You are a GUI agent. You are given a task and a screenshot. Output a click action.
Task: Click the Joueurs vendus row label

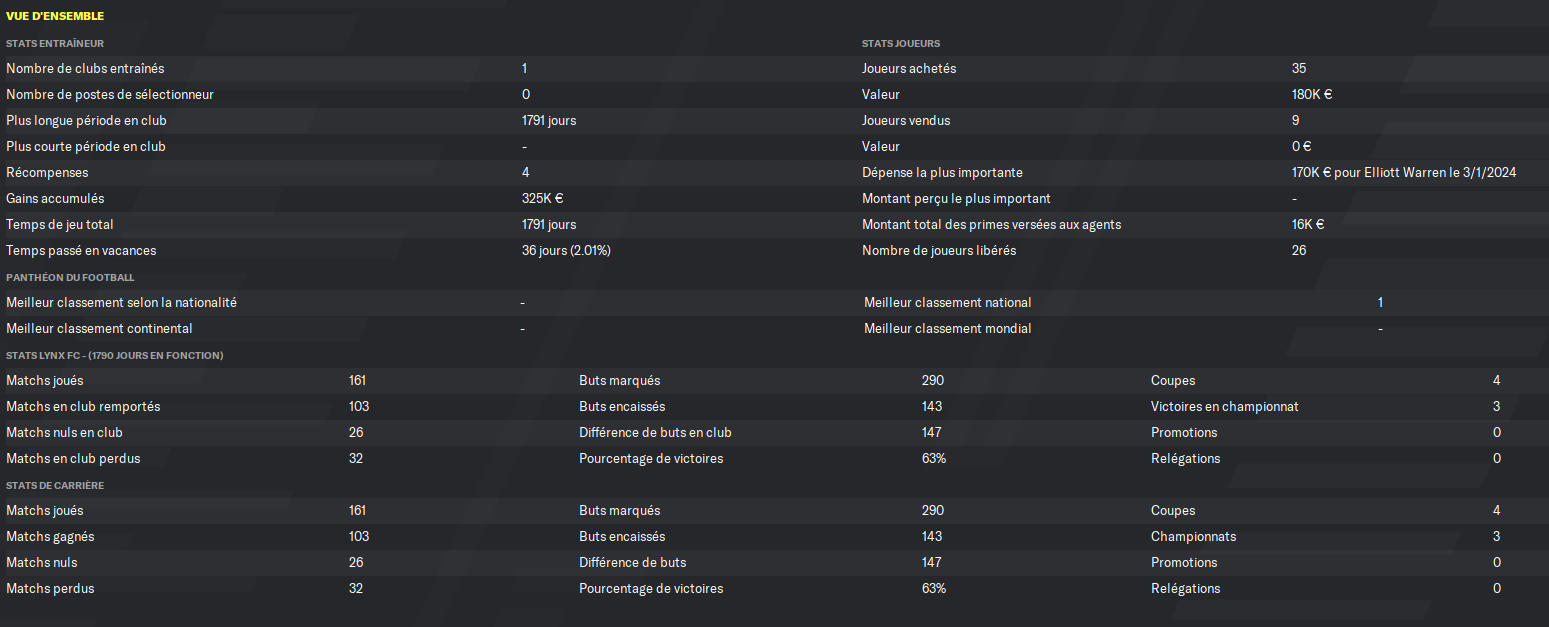(x=906, y=121)
